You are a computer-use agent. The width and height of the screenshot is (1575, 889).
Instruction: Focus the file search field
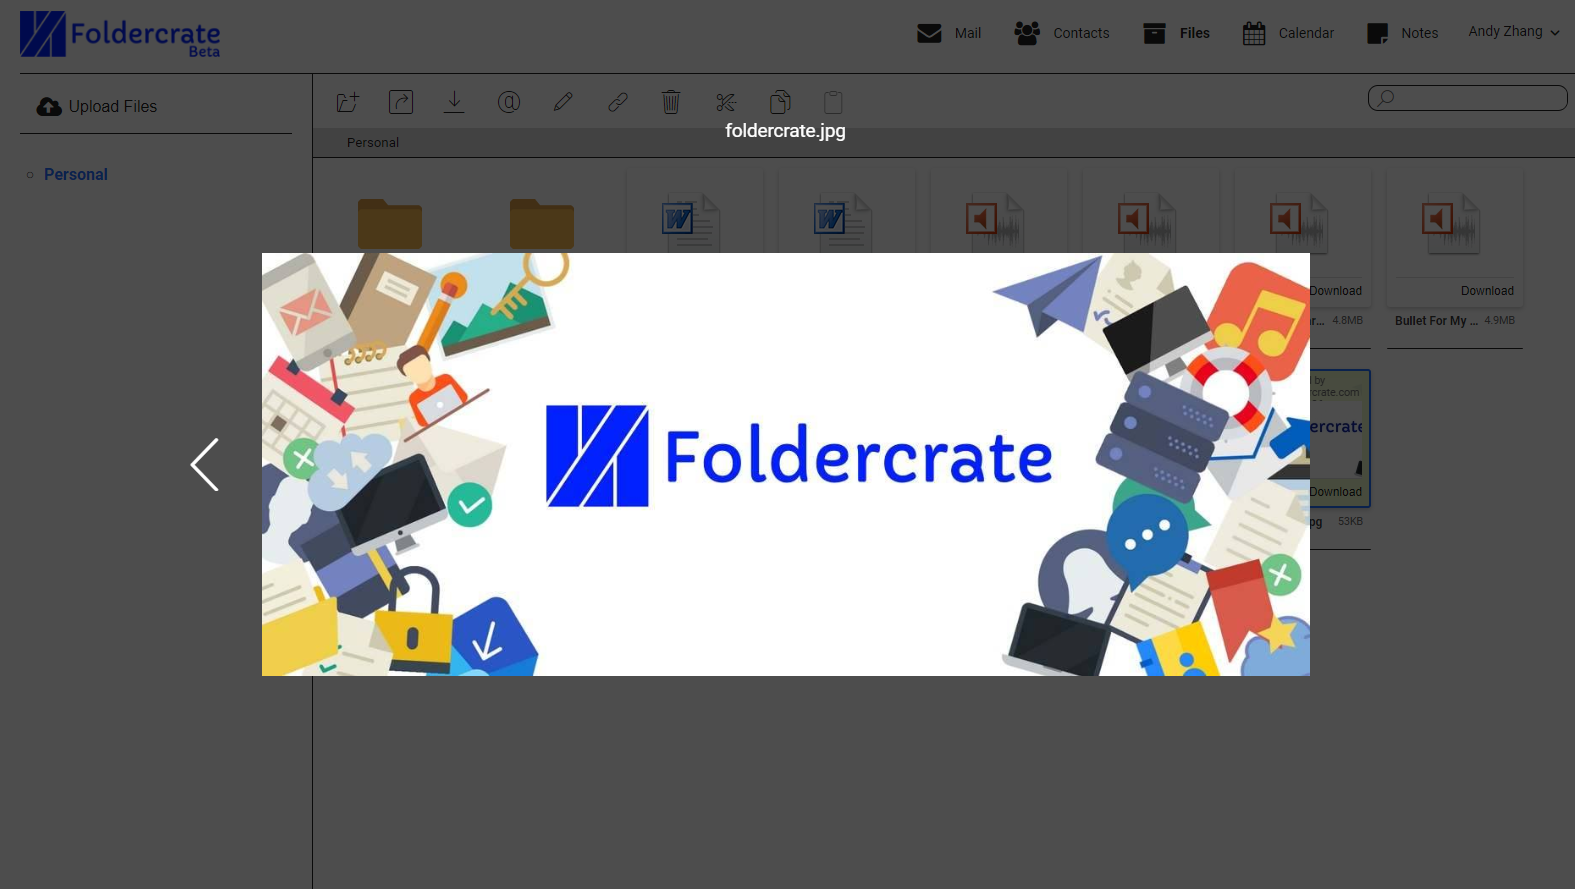point(1467,98)
